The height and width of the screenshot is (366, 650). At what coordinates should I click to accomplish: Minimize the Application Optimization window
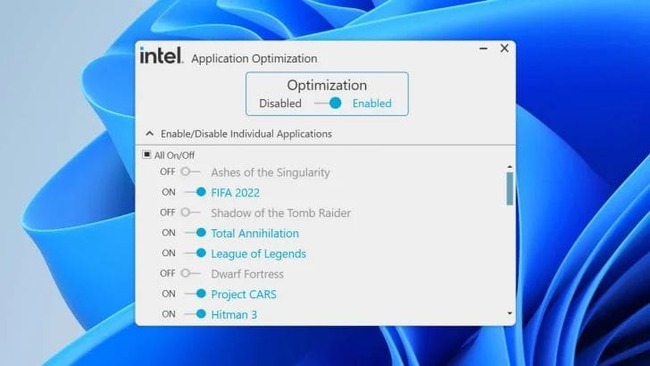[x=483, y=48]
